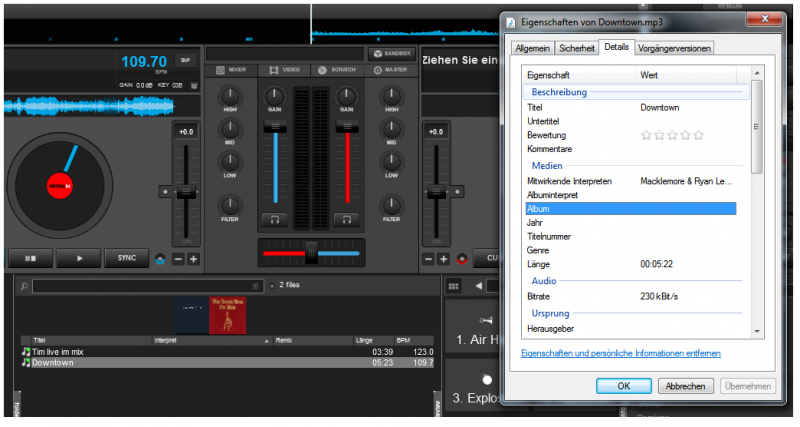
Task: Click the TAP tempo button
Action: point(184,60)
